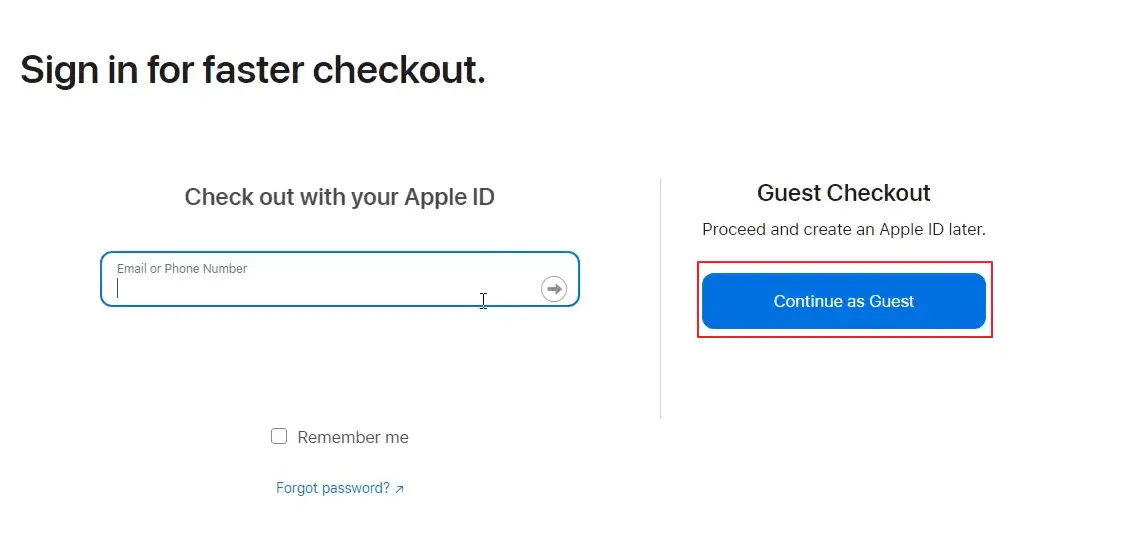
Task: Click the vertical divider between sign-in and guest sections
Action: coord(660,299)
